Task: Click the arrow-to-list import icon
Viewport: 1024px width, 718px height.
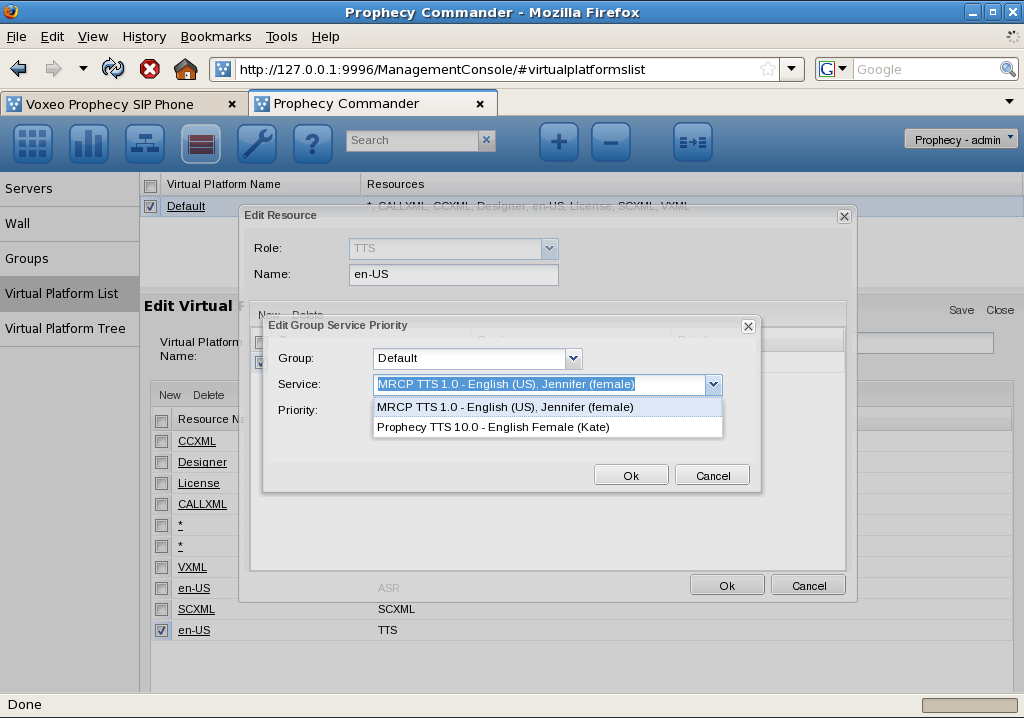Action: tap(693, 142)
